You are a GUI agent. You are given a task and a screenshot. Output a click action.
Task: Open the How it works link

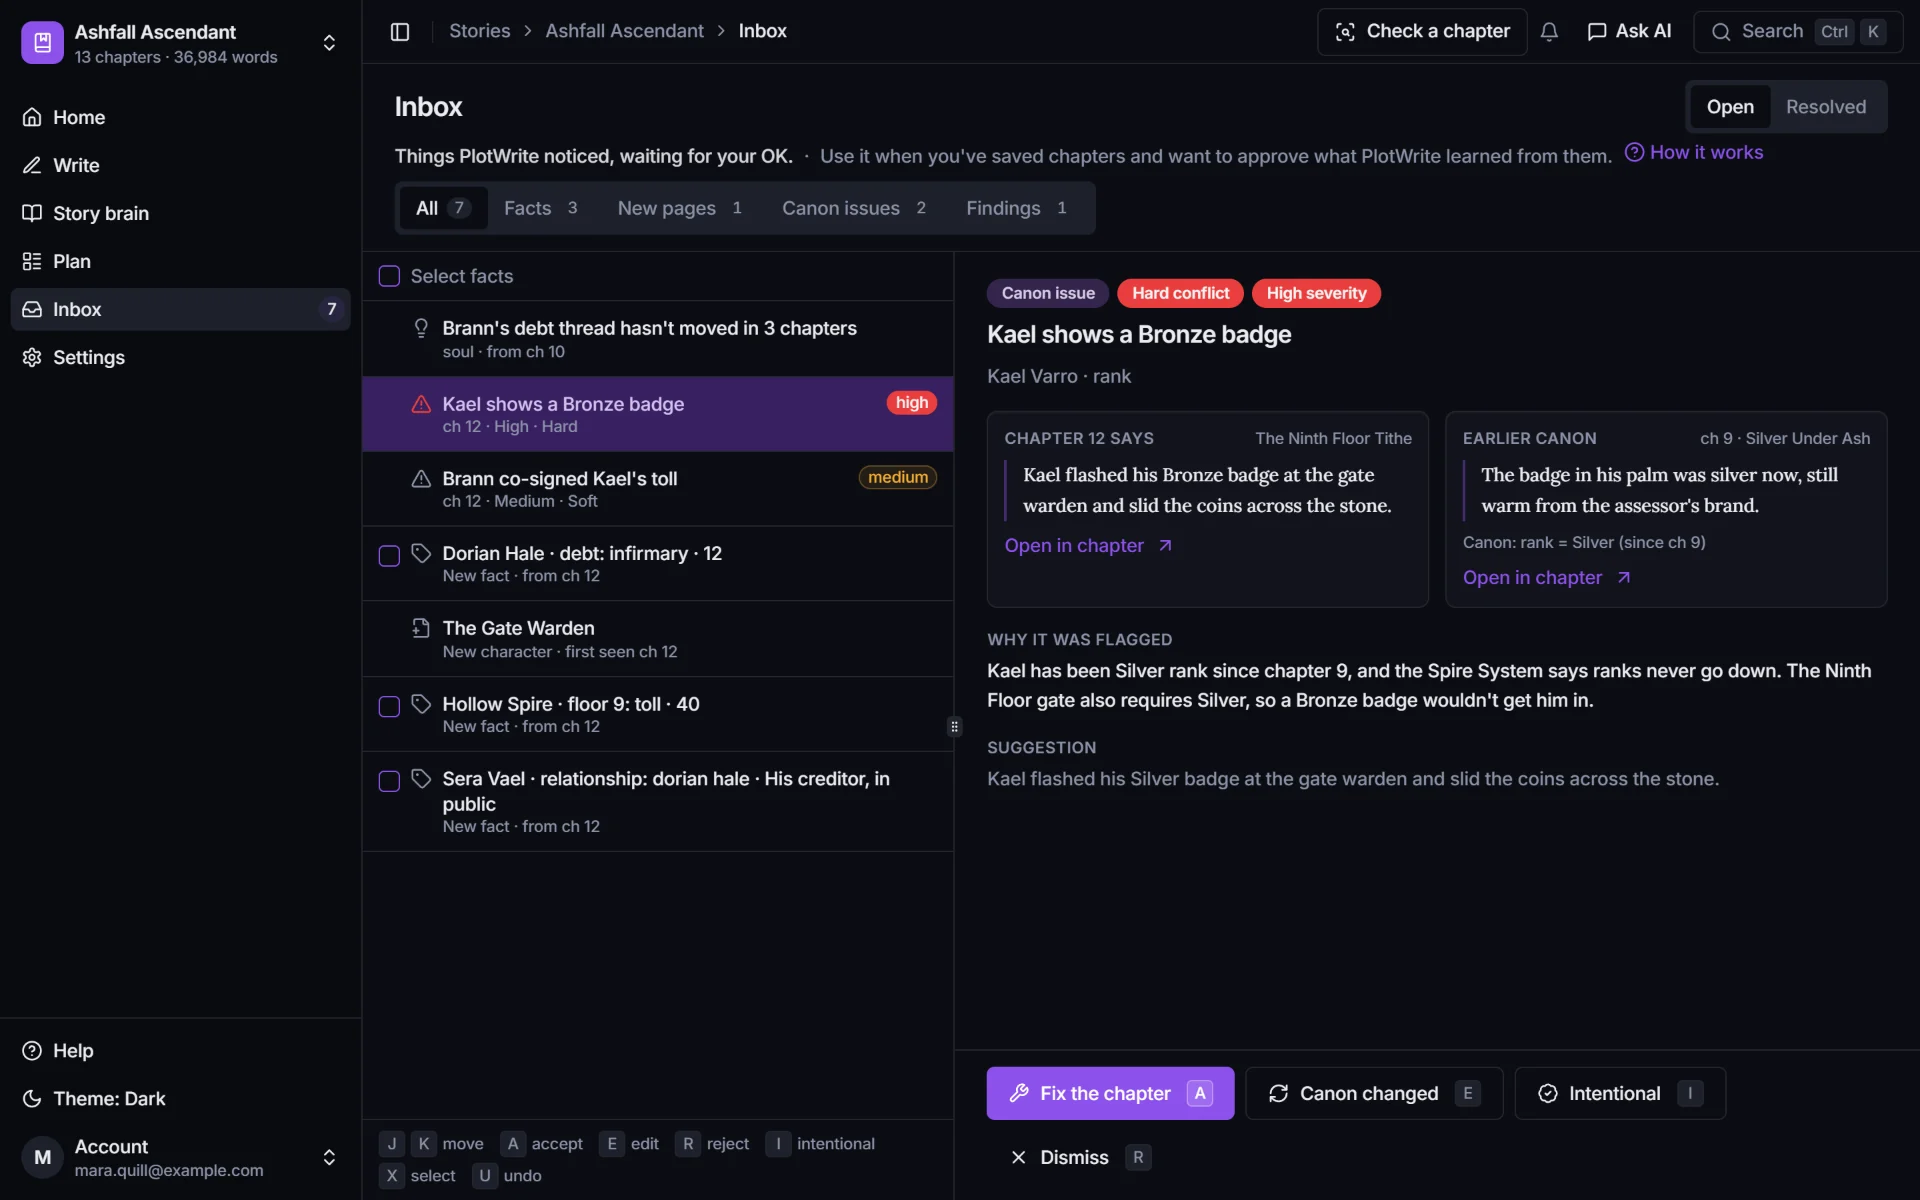pos(1693,152)
